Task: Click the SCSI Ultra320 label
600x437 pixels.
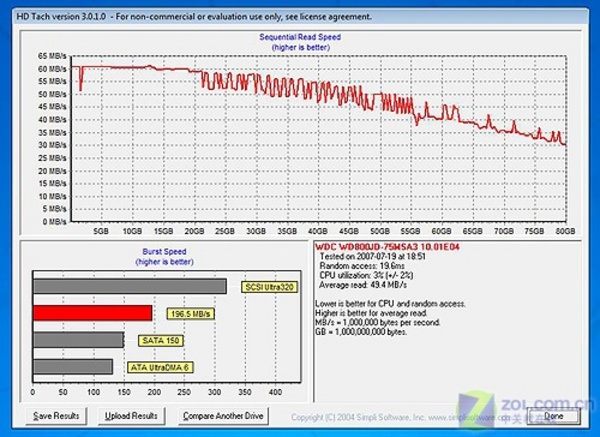Action: coord(269,287)
